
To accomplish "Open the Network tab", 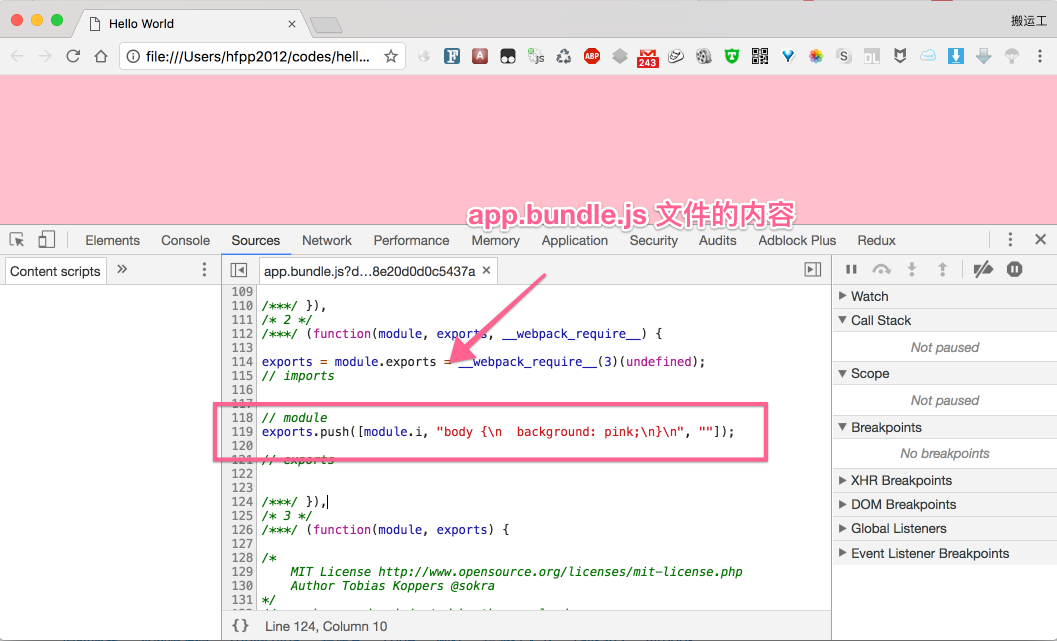I will pos(327,240).
